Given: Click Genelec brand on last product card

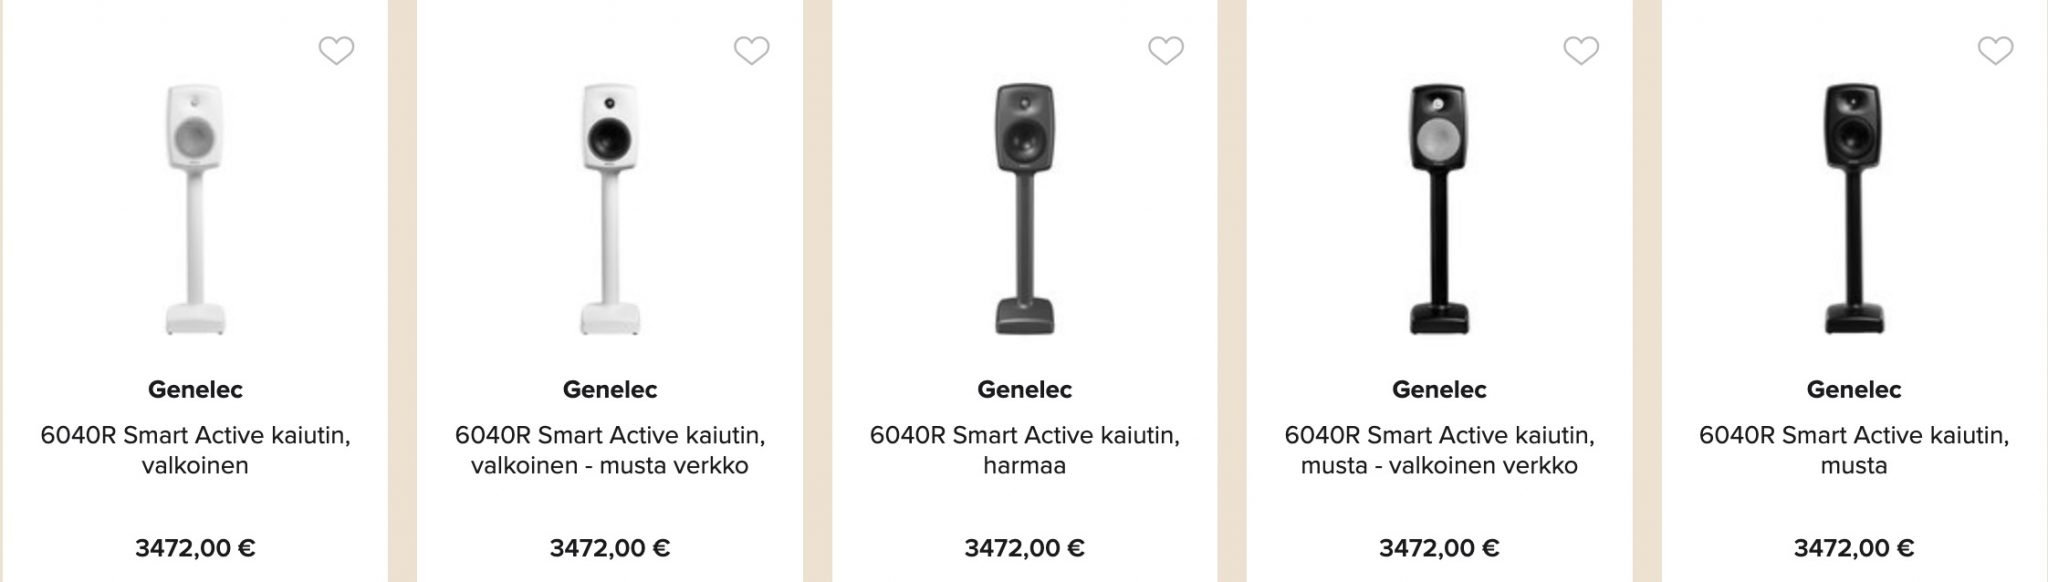Looking at the screenshot, I should point(1854,390).
